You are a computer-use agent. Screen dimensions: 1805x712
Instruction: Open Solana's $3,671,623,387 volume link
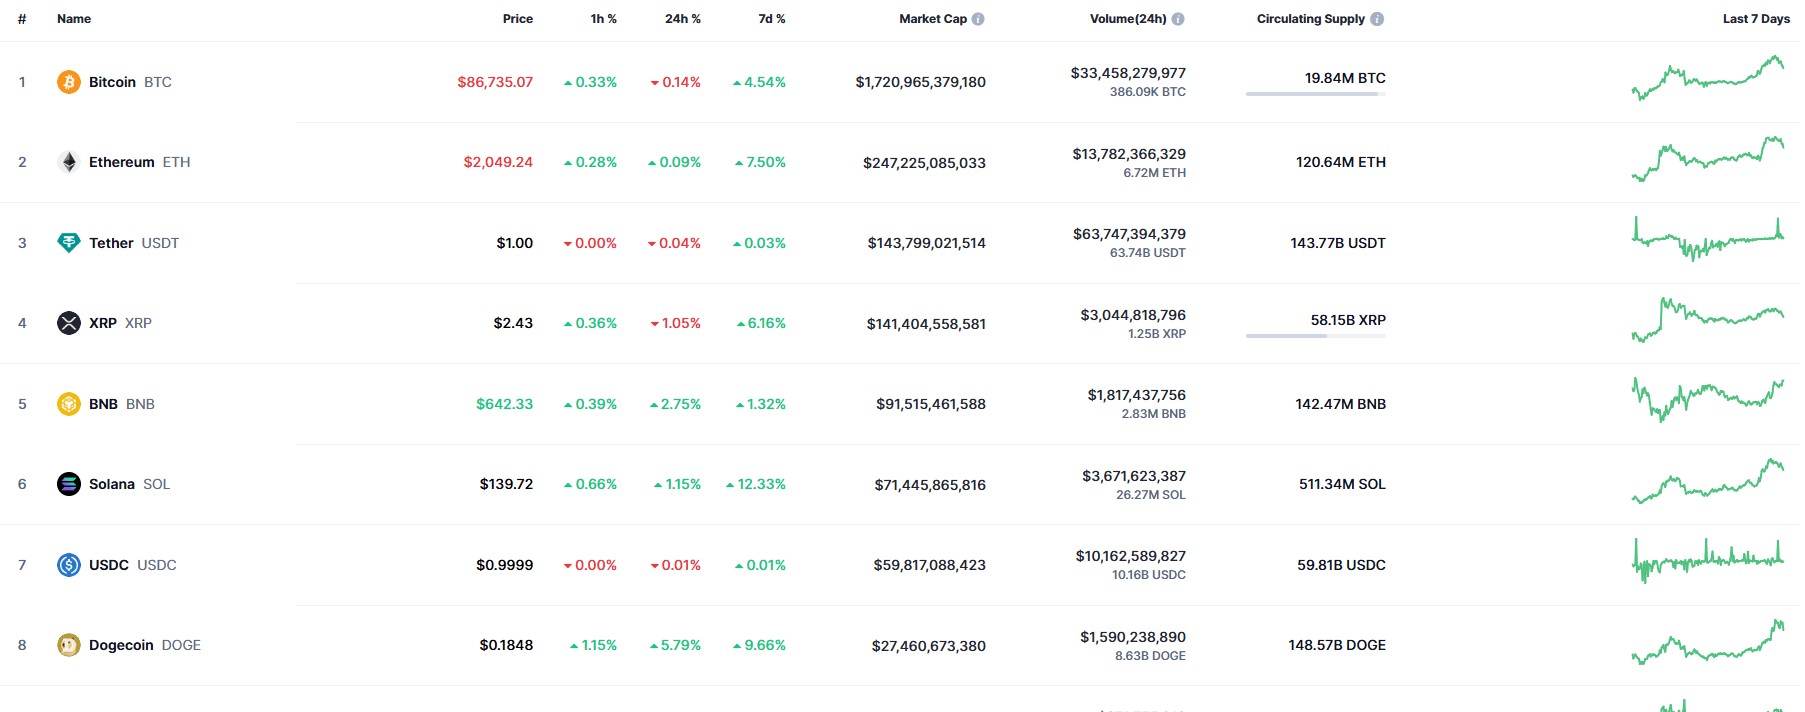[x=1134, y=476]
